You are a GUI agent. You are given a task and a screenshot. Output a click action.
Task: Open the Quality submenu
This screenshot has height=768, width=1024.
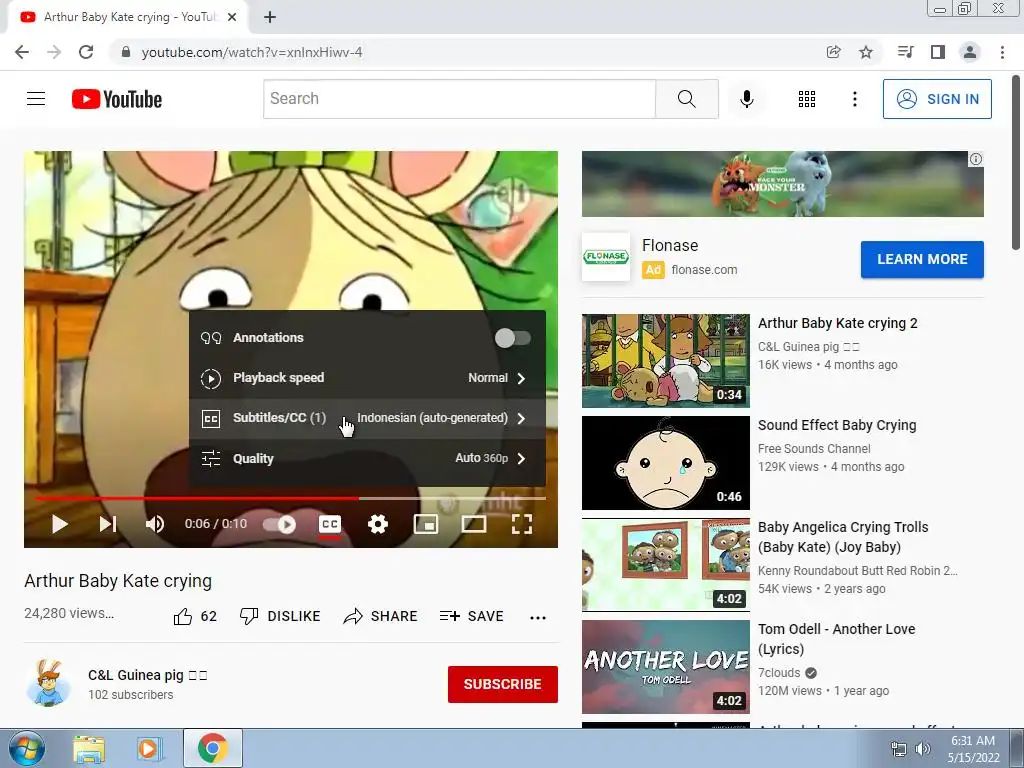point(367,458)
